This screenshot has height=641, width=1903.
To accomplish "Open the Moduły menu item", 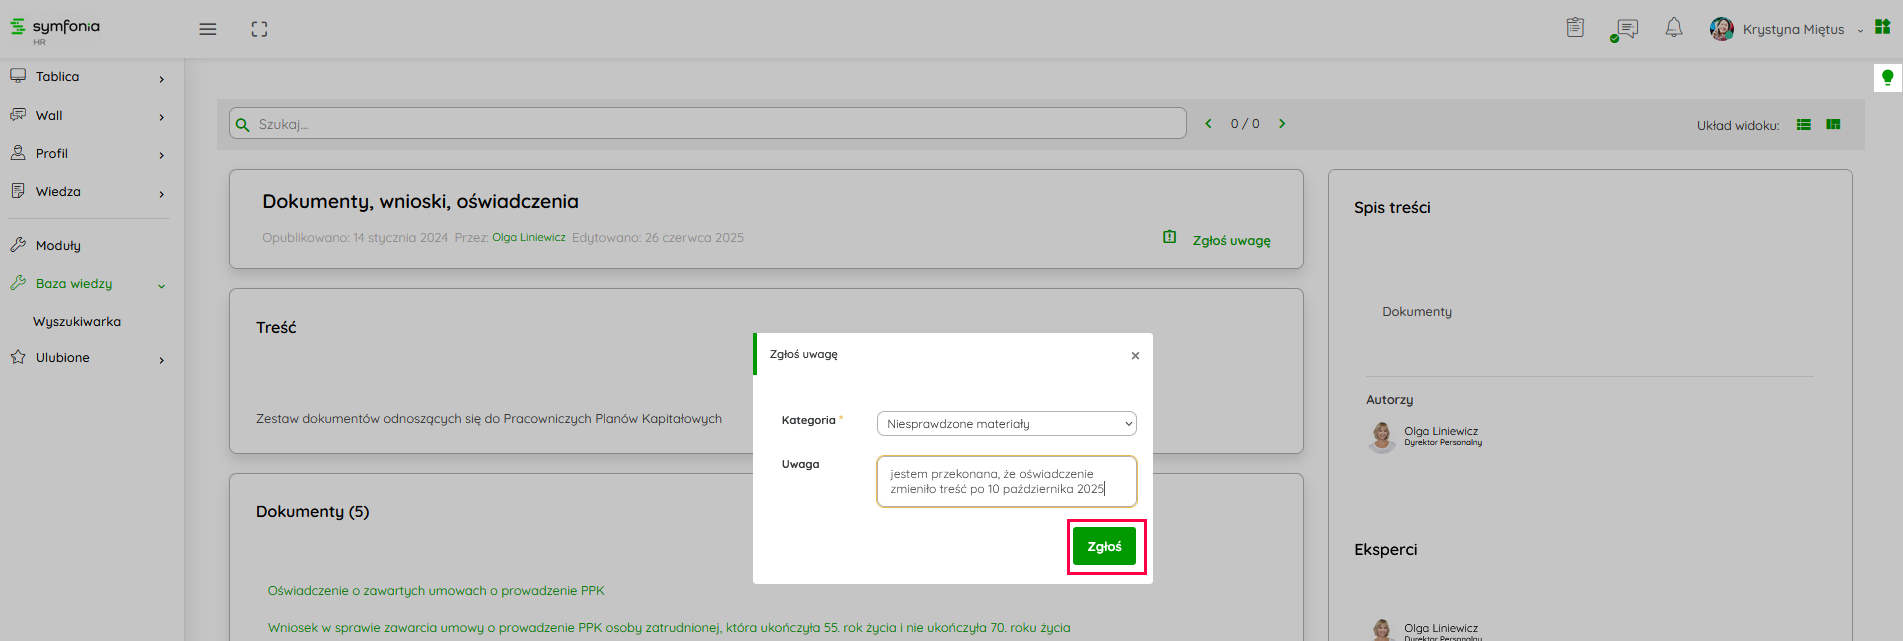I will [x=58, y=245].
